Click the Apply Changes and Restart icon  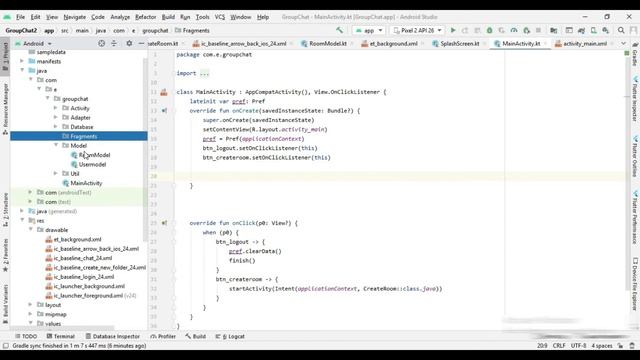click(x=465, y=30)
